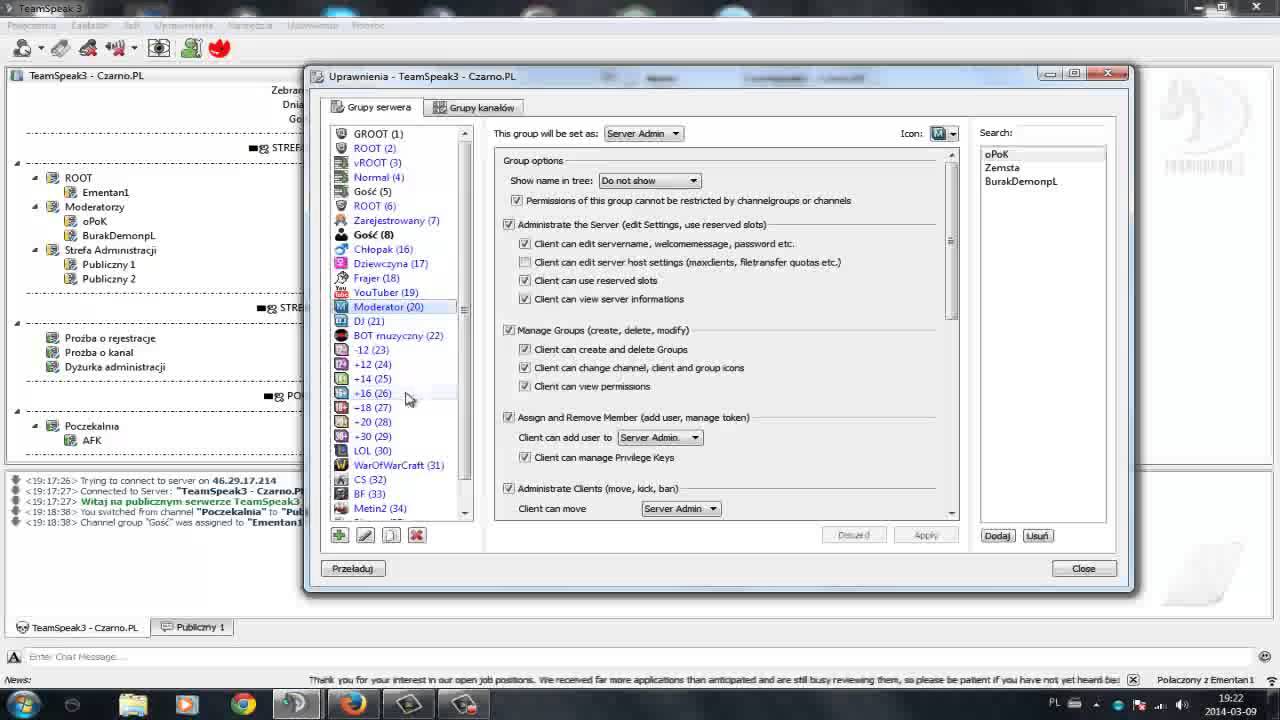Click the Search field in permissions dialog
Screen dimensions: 1280x720
(1061, 133)
